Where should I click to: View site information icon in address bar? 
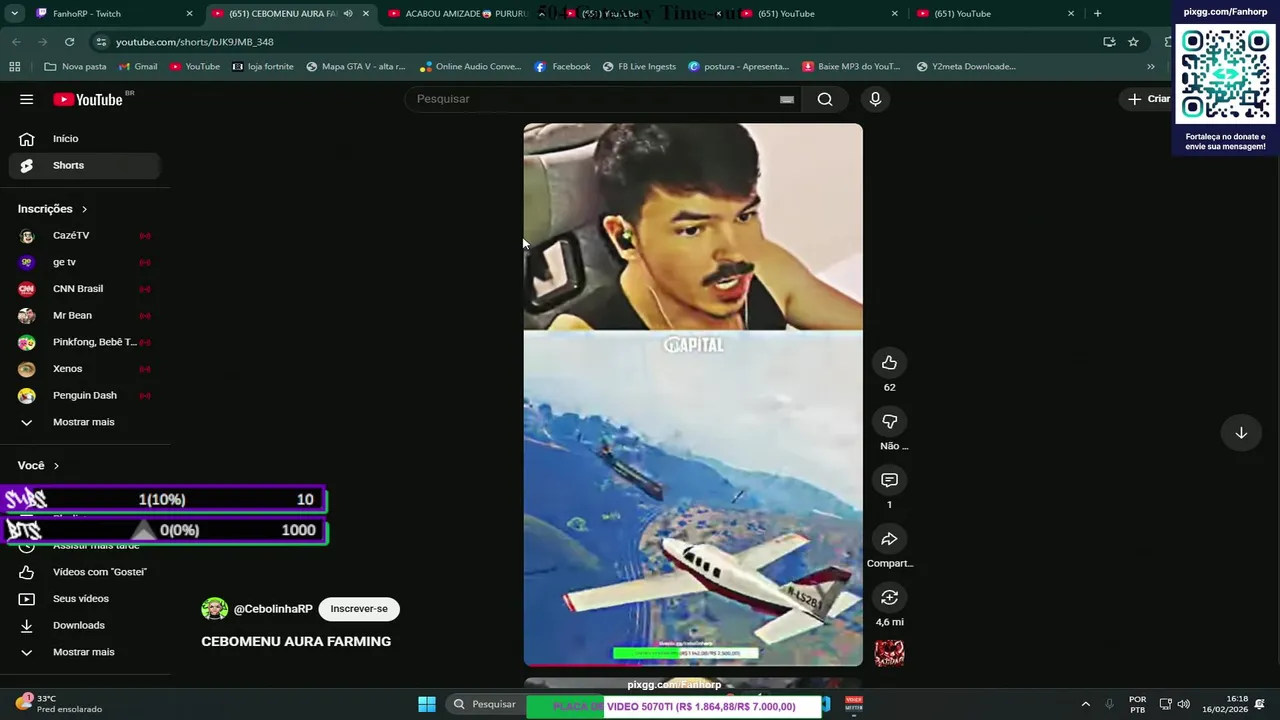100,42
